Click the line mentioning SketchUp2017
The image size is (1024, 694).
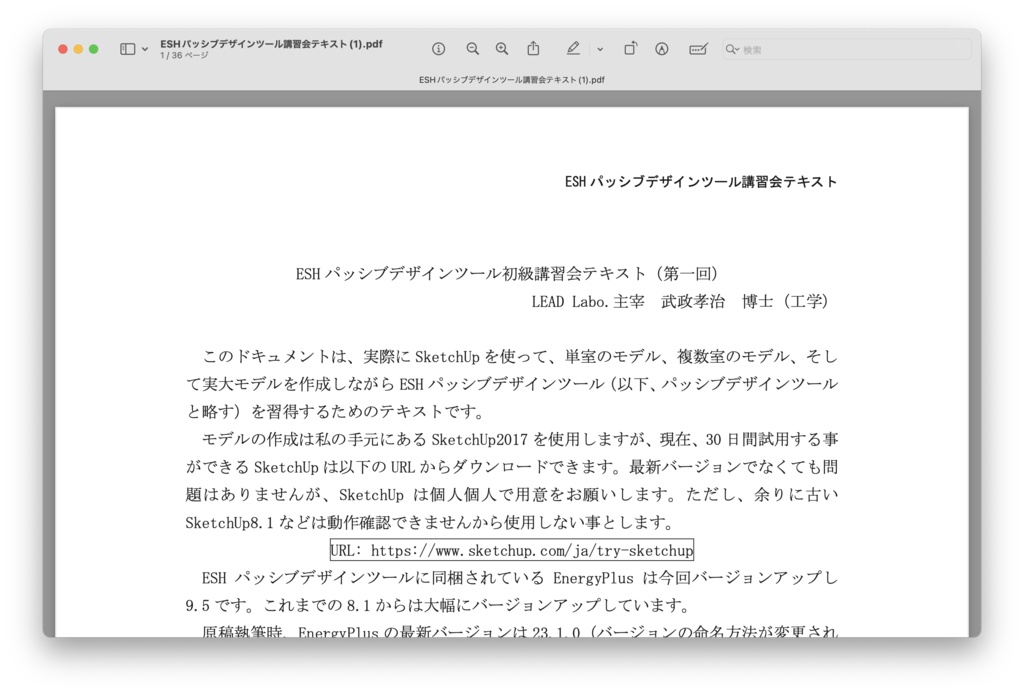click(520, 439)
